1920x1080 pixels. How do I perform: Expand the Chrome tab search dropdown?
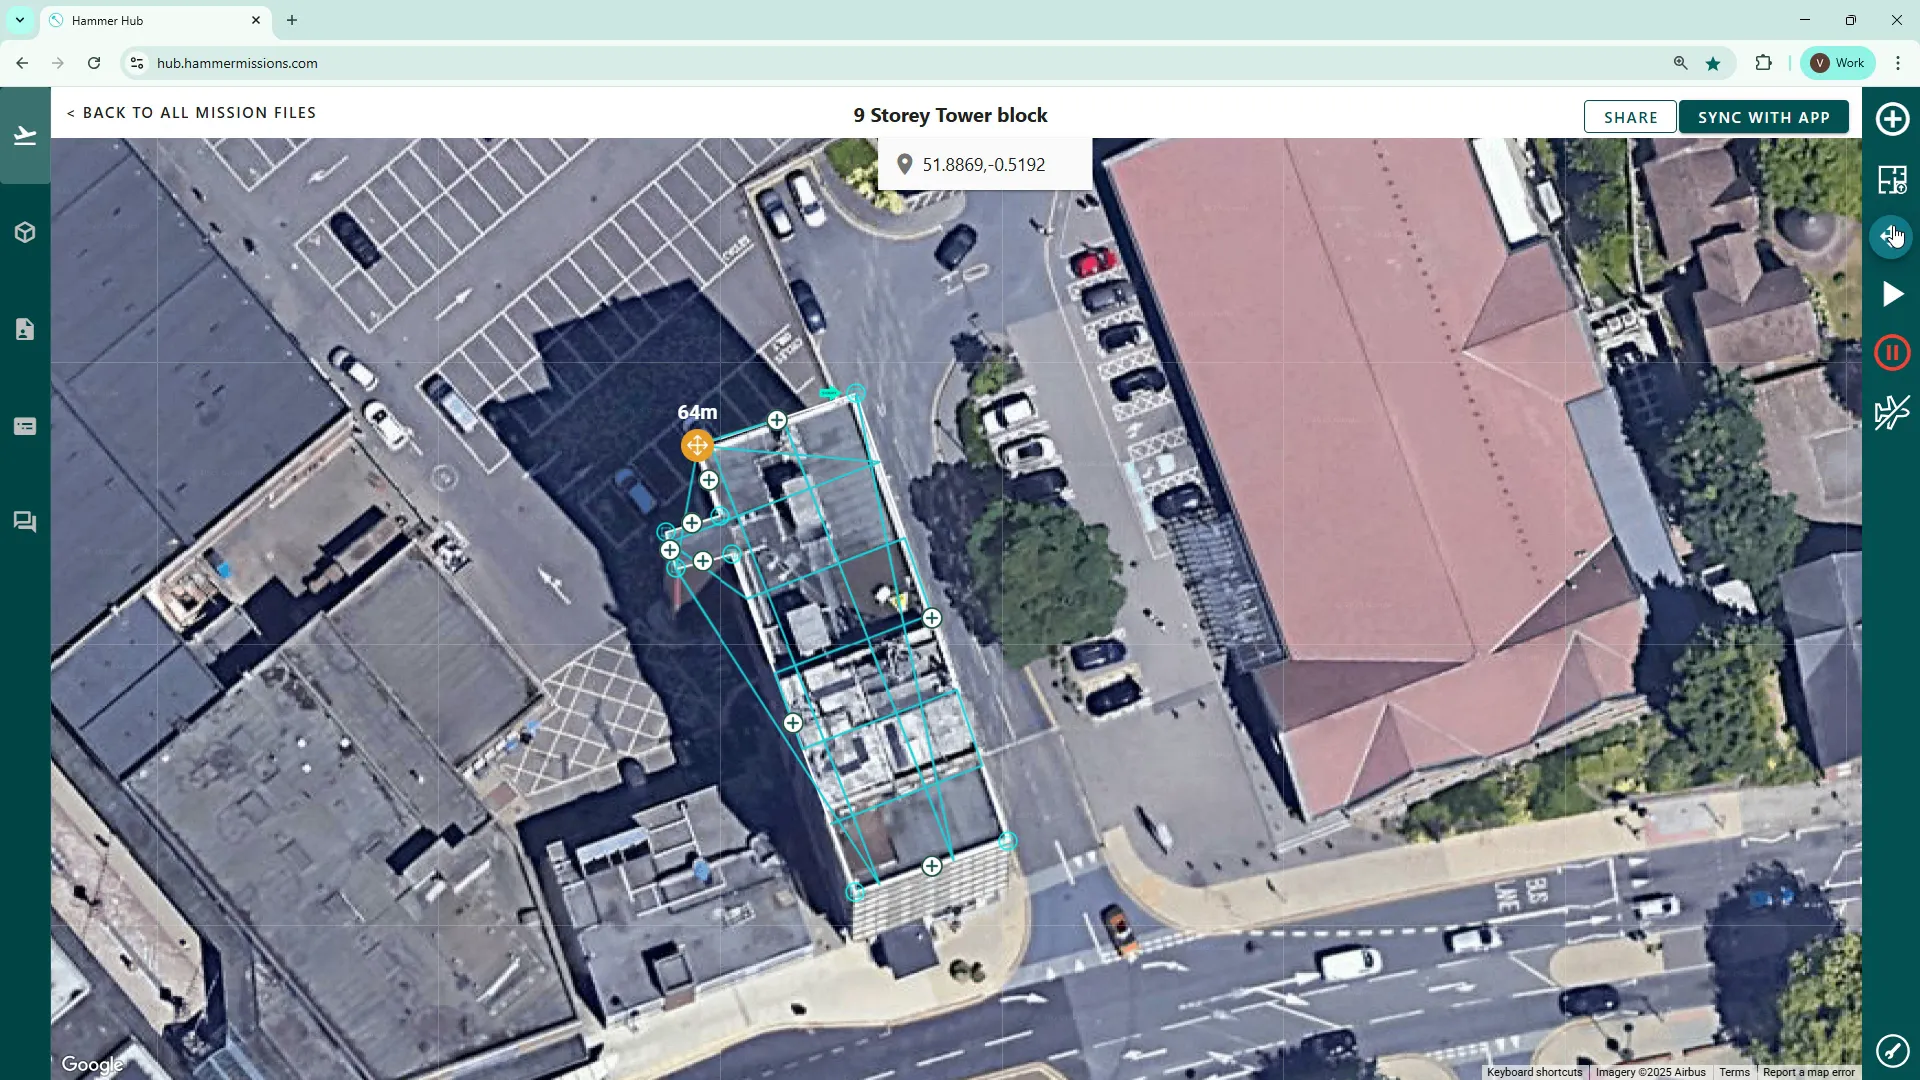(x=19, y=20)
